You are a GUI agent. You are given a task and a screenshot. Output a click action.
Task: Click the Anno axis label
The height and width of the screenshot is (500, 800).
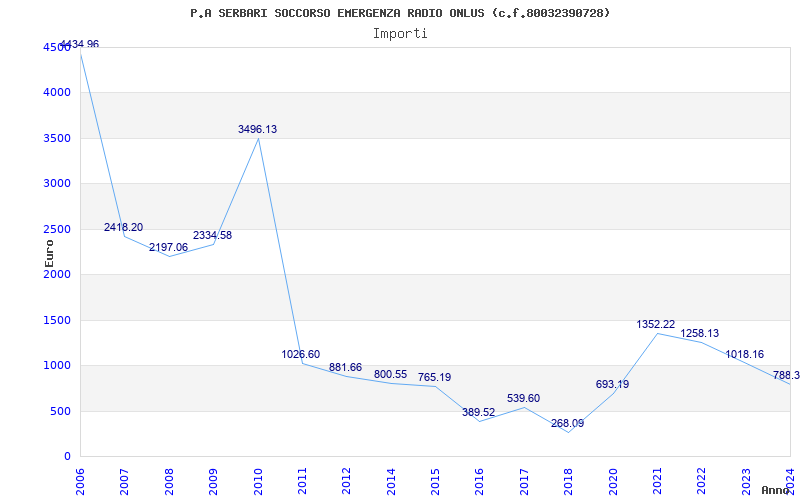776,490
